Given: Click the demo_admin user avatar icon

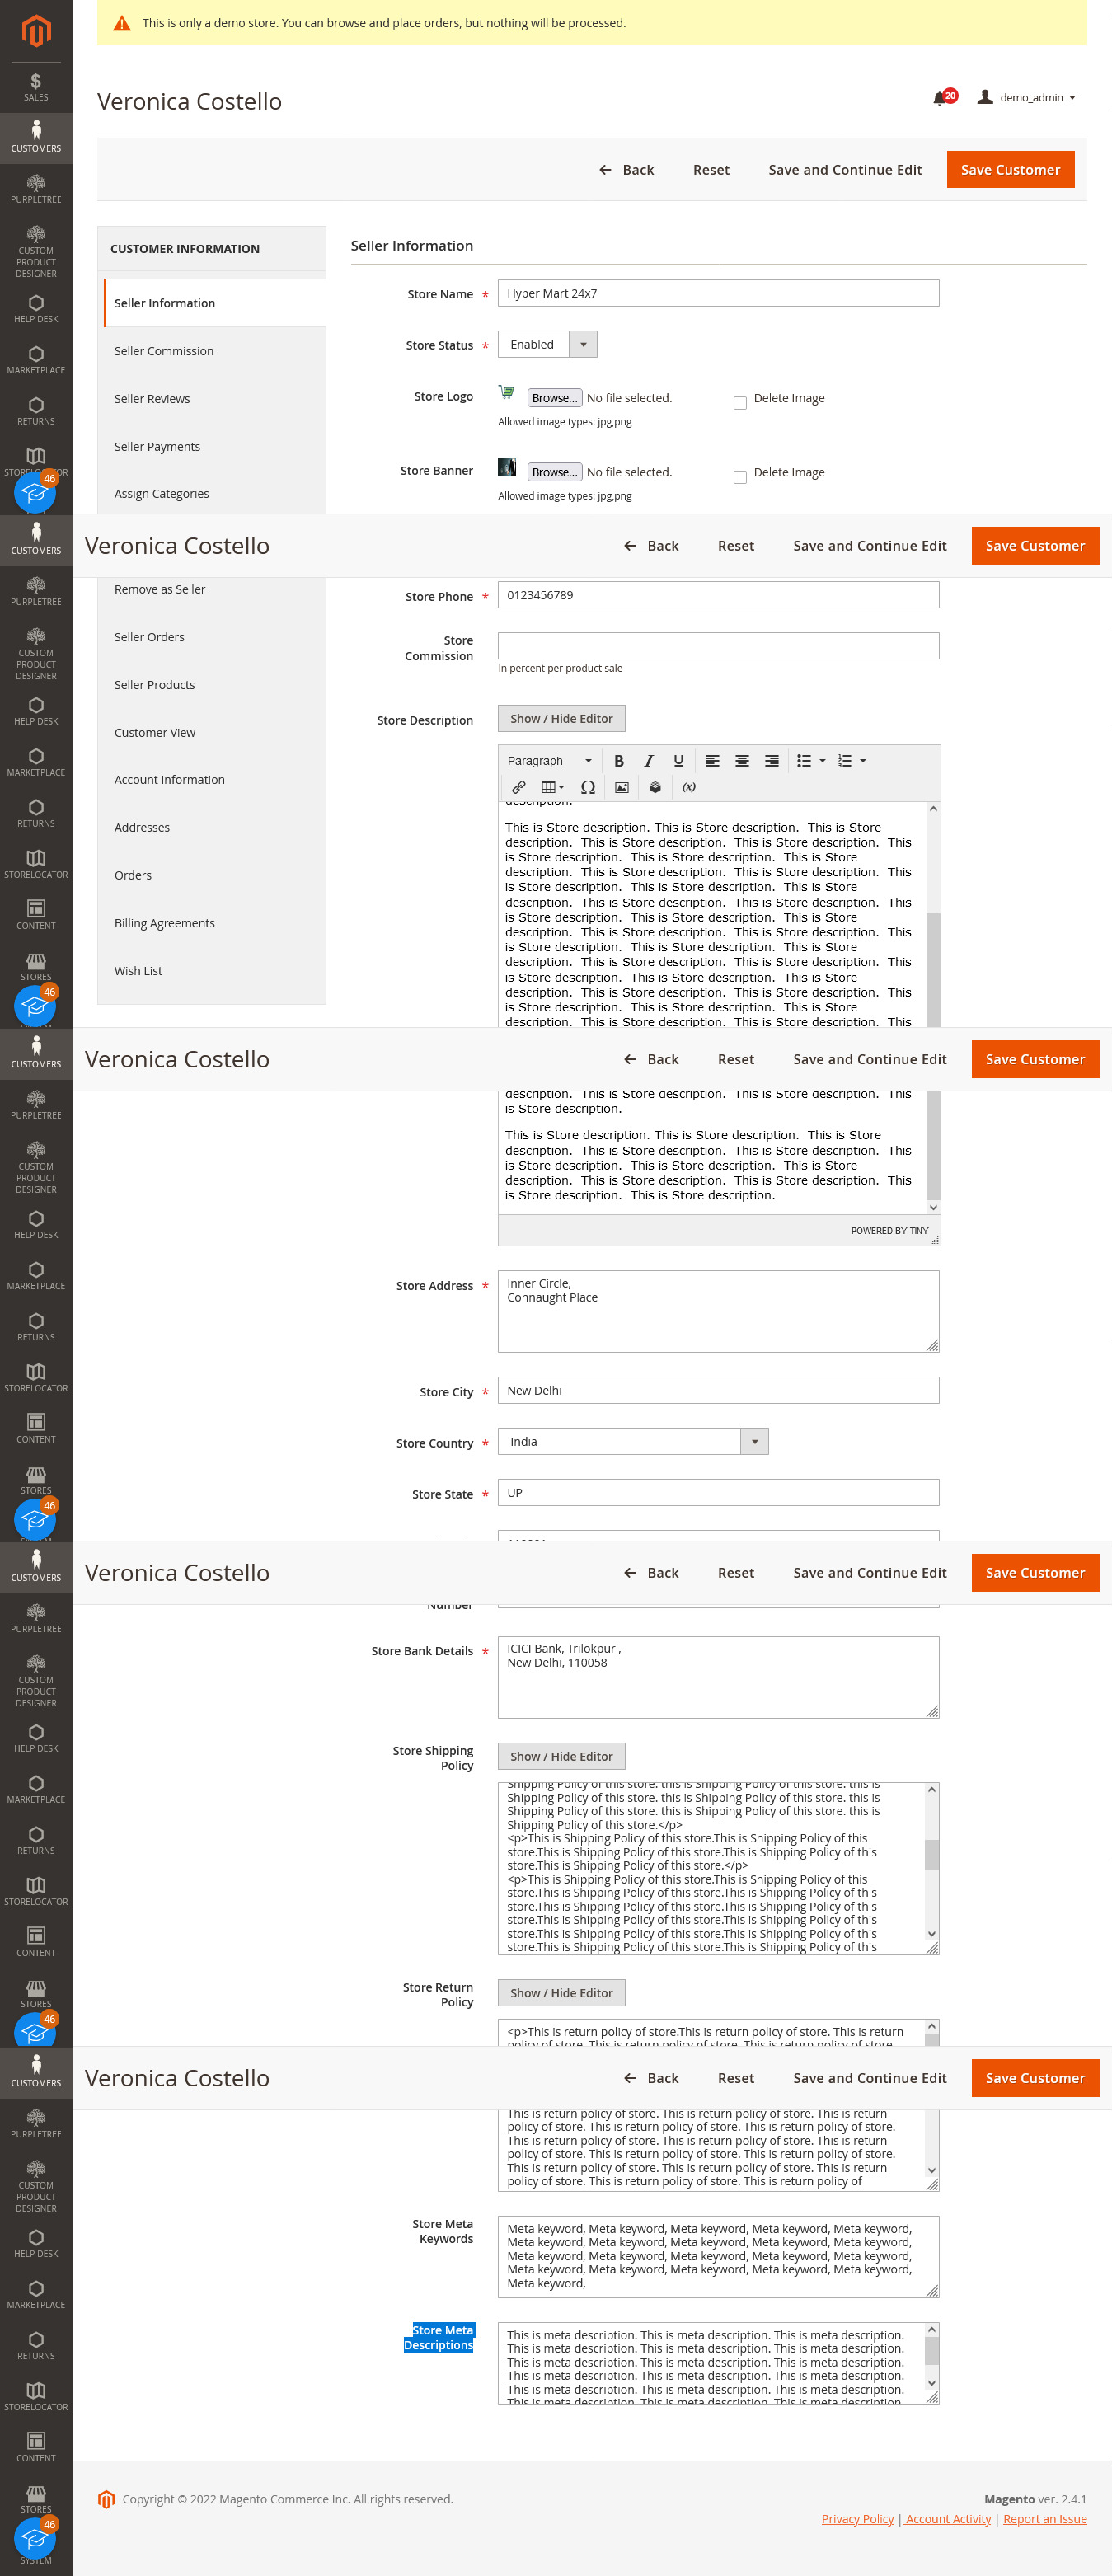Looking at the screenshot, I should (x=985, y=97).
